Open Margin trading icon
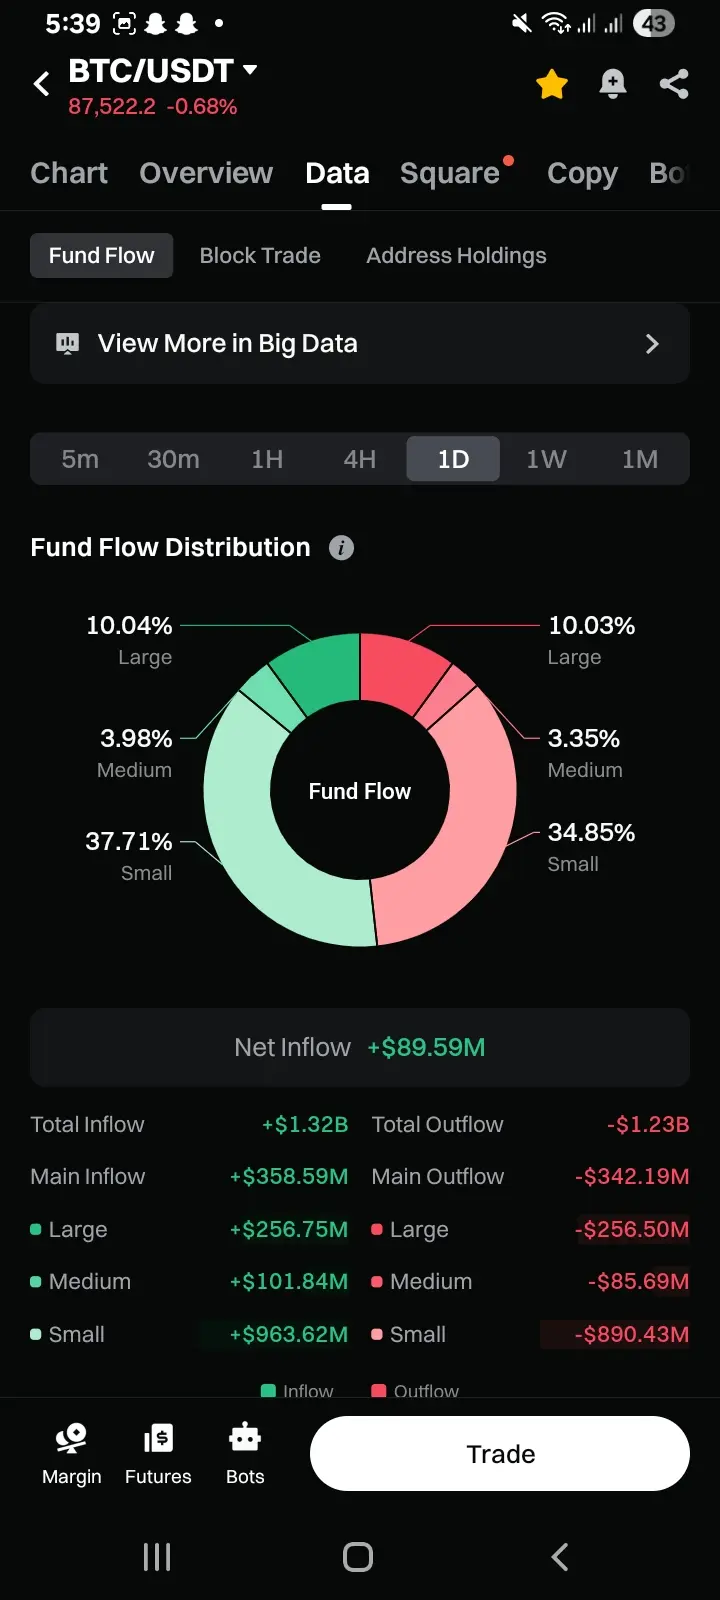Viewport: 720px width, 1600px height. (72, 1440)
